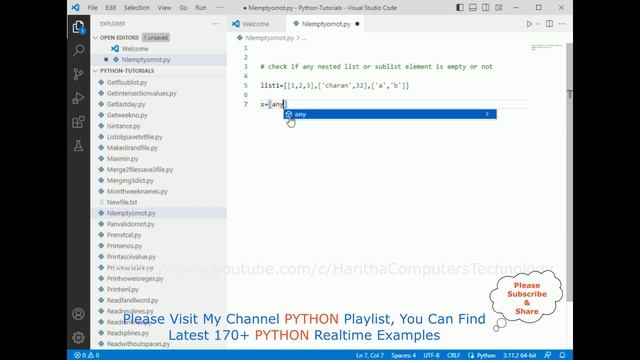Open Customize Layout icon
Screen dimensions: 640x360
click(x=499, y=8)
